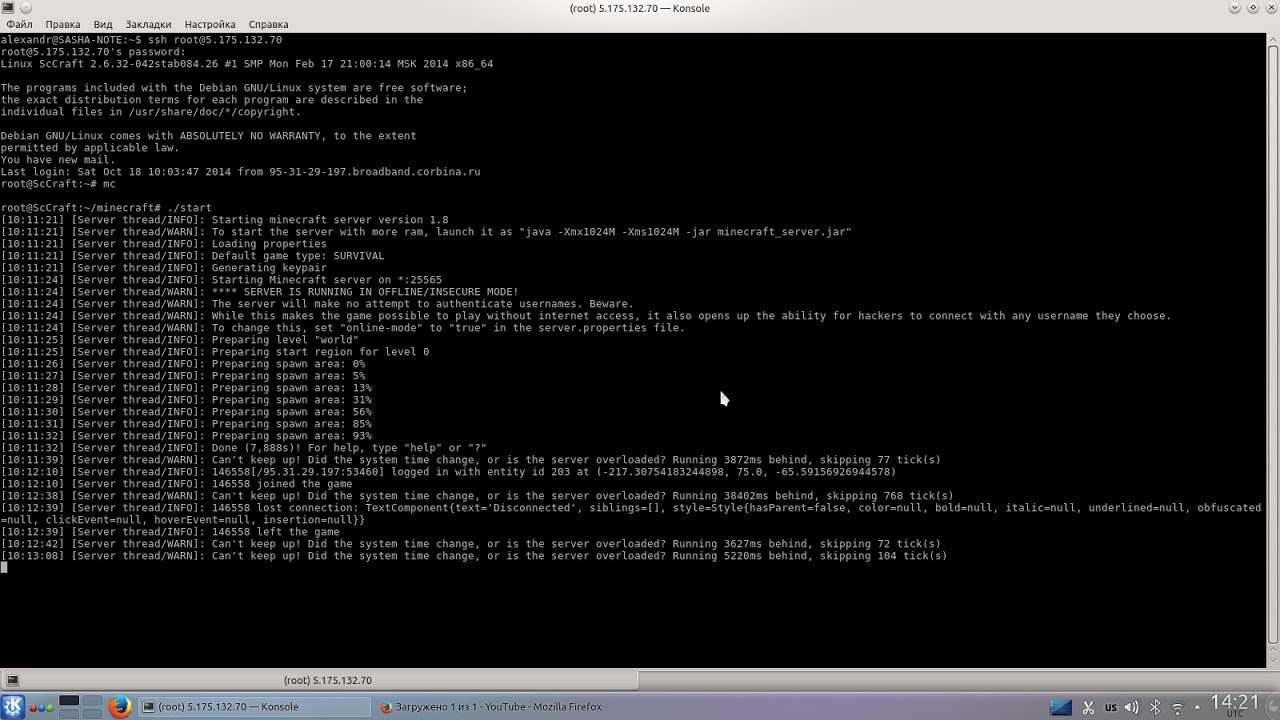Open the KDE application launcher
This screenshot has width=1280, height=720.
pos(13,706)
